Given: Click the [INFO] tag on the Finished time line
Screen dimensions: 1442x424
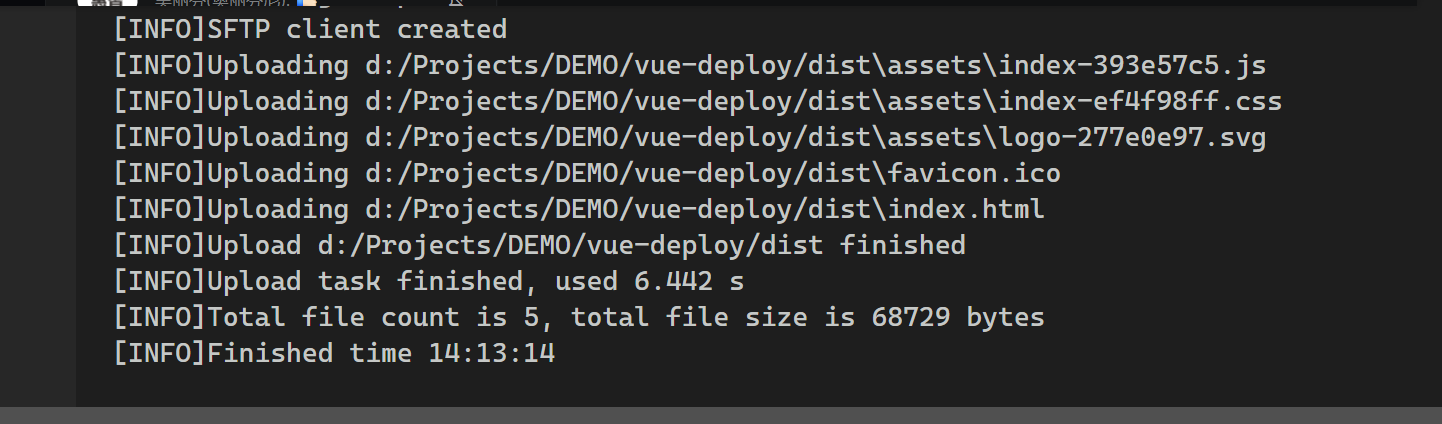Looking at the screenshot, I should (x=159, y=353).
